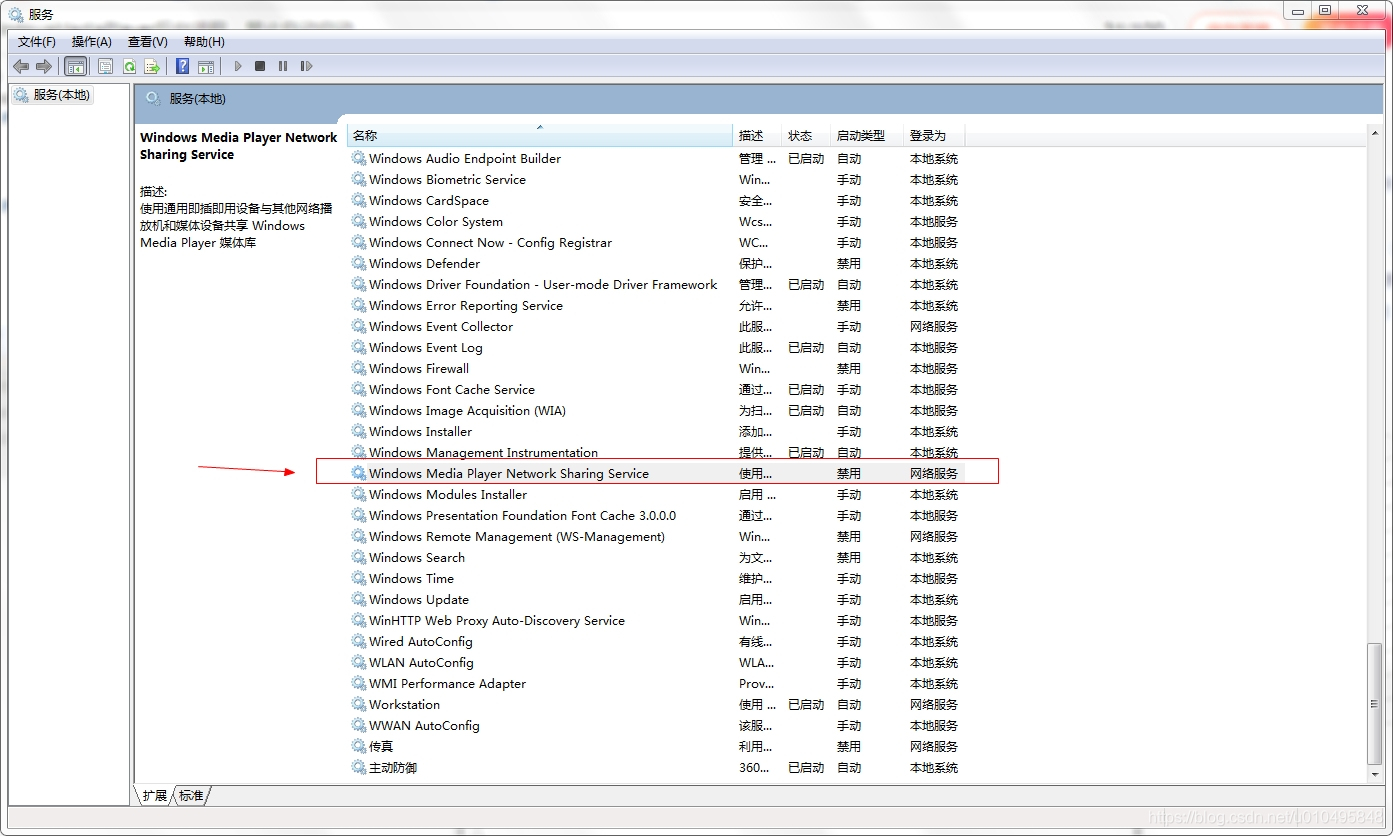Viewport: 1393px width, 836px height.
Task: Click the scrollbar up arrow of services list
Action: 1374,134
